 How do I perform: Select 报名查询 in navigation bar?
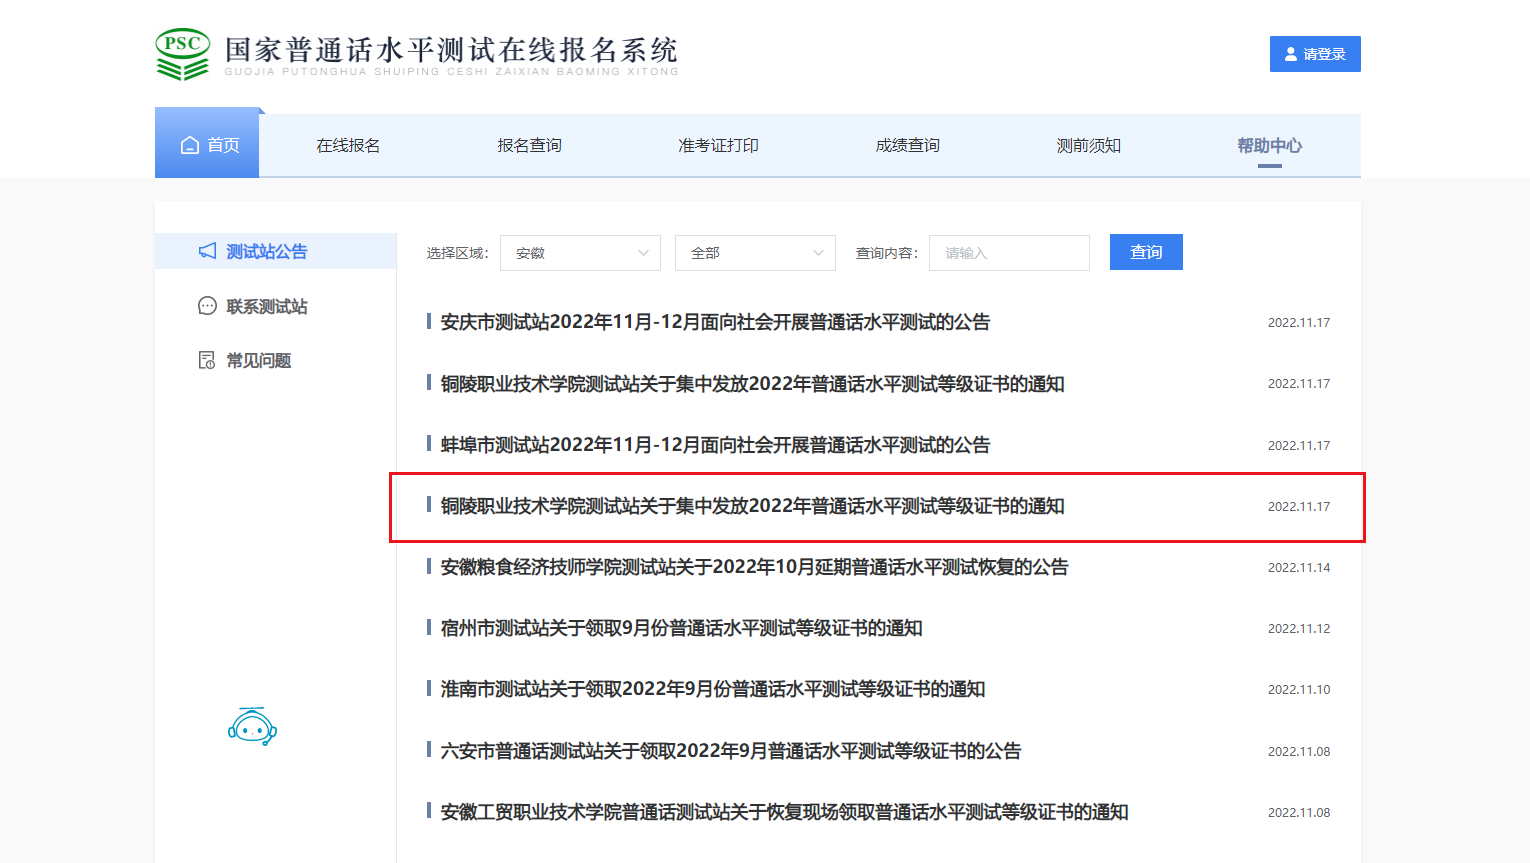(x=529, y=146)
